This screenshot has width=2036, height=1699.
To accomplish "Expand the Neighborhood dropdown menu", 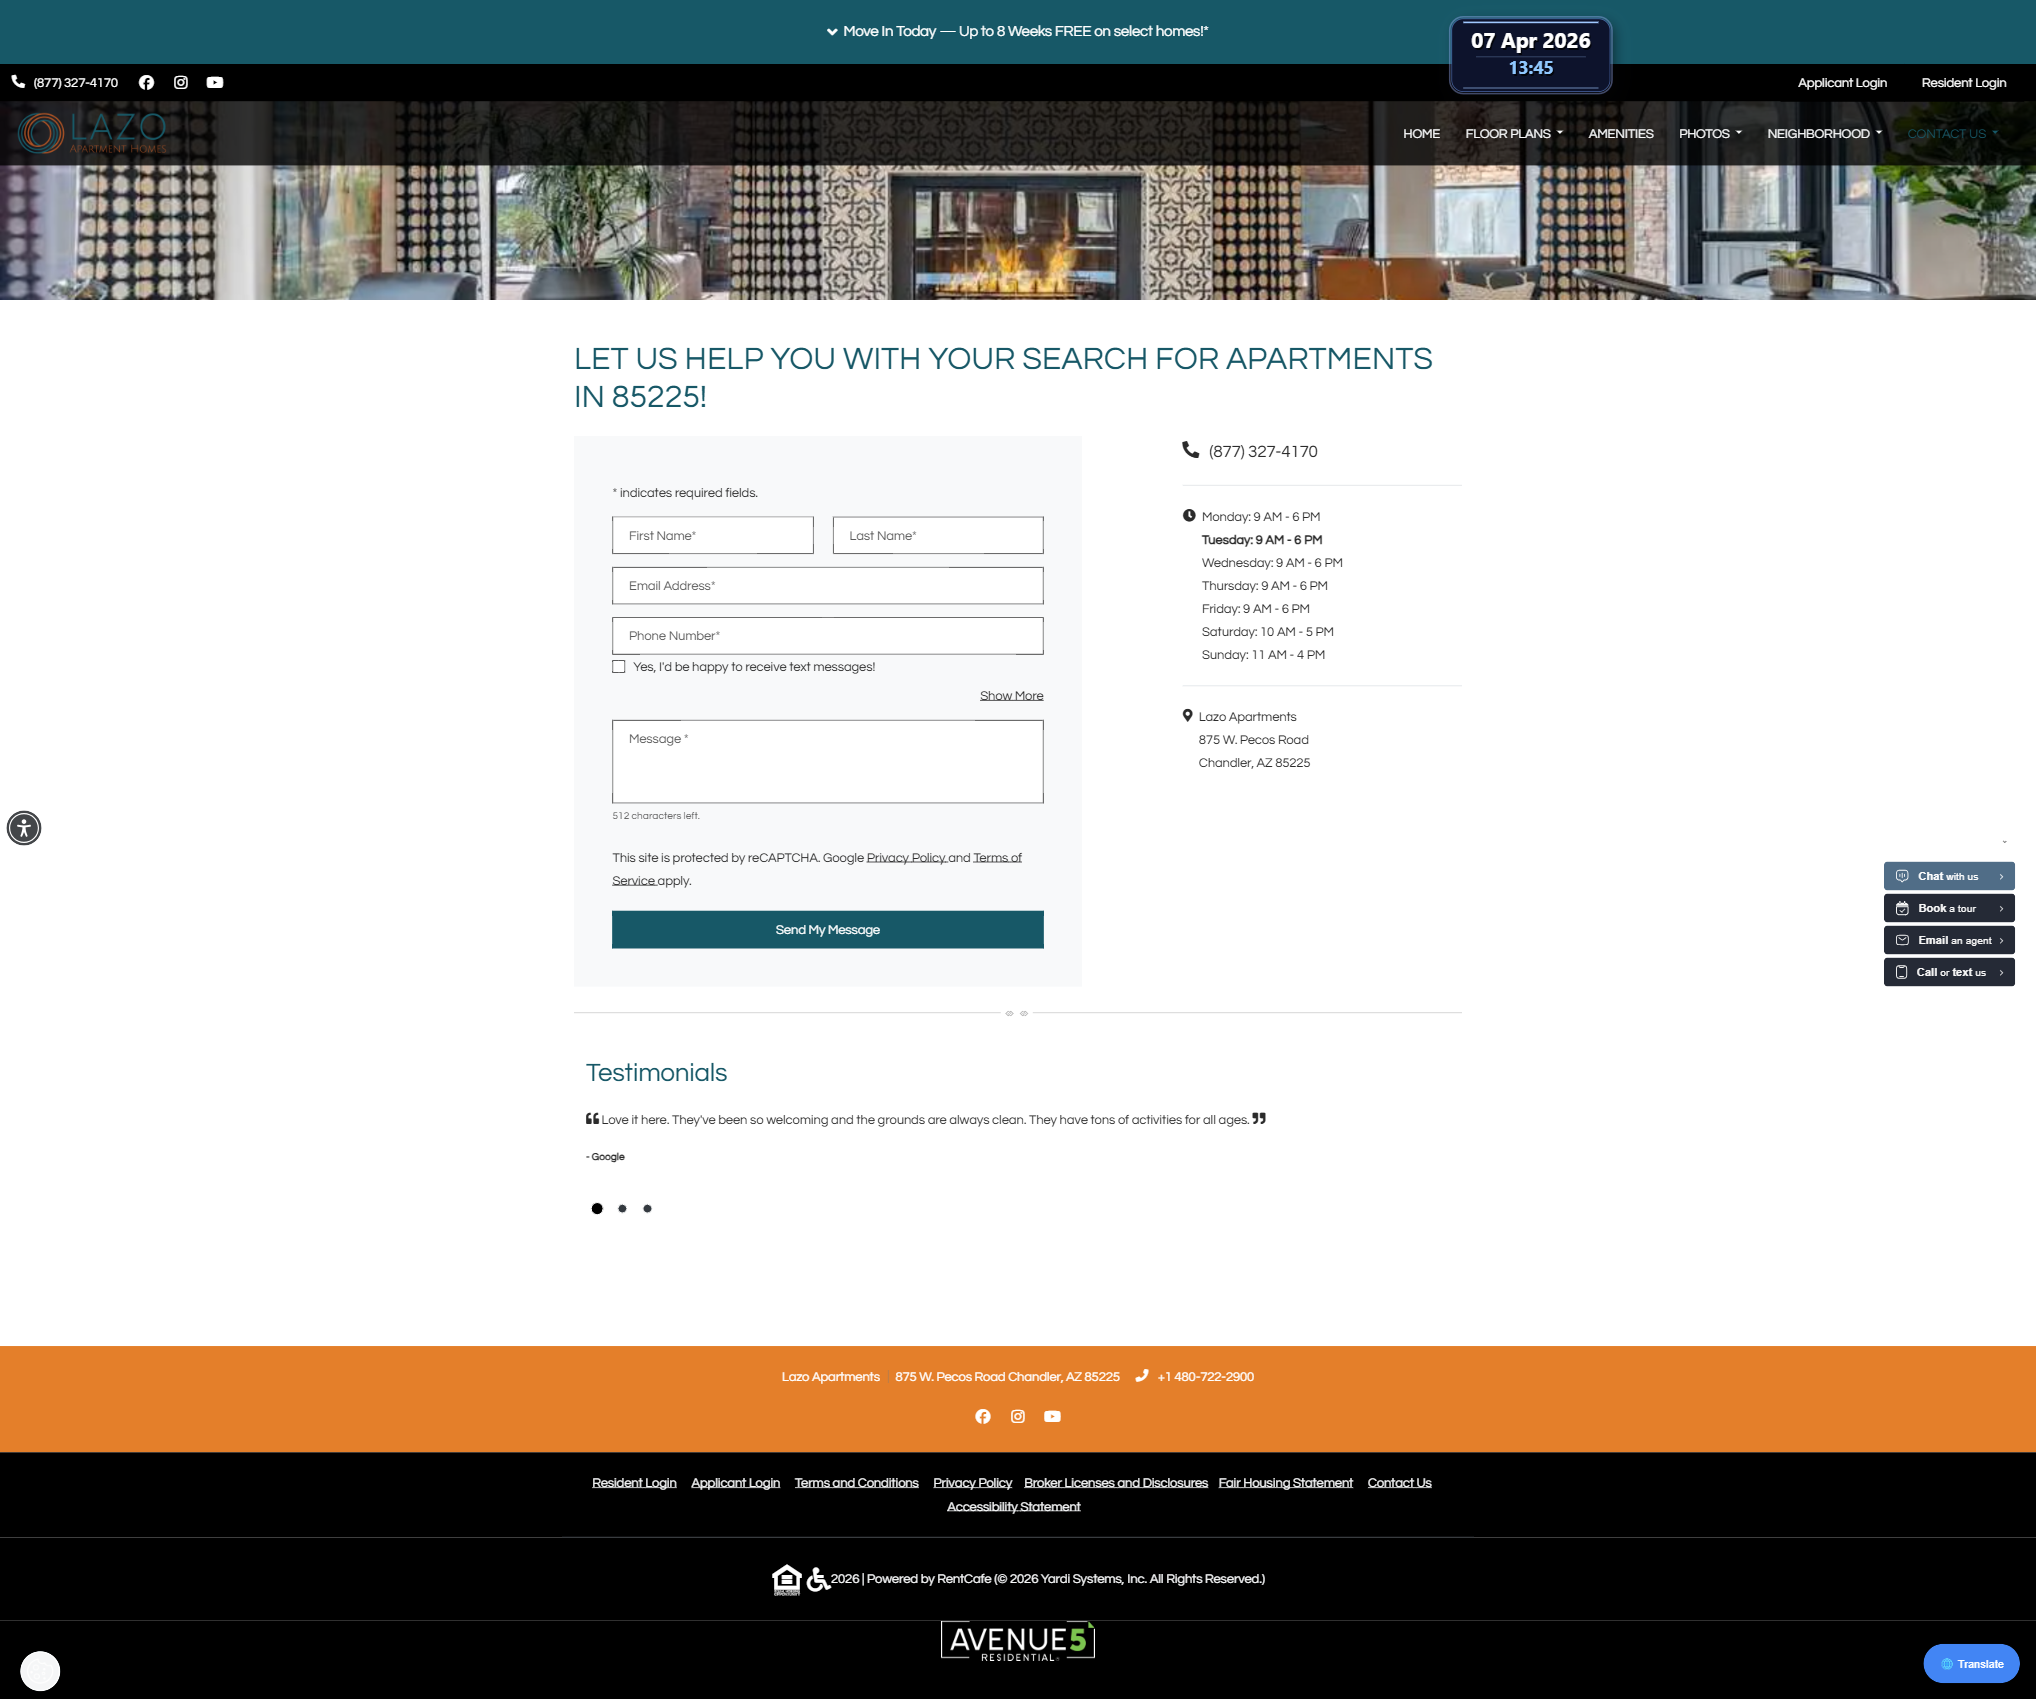I will pos(1823,134).
